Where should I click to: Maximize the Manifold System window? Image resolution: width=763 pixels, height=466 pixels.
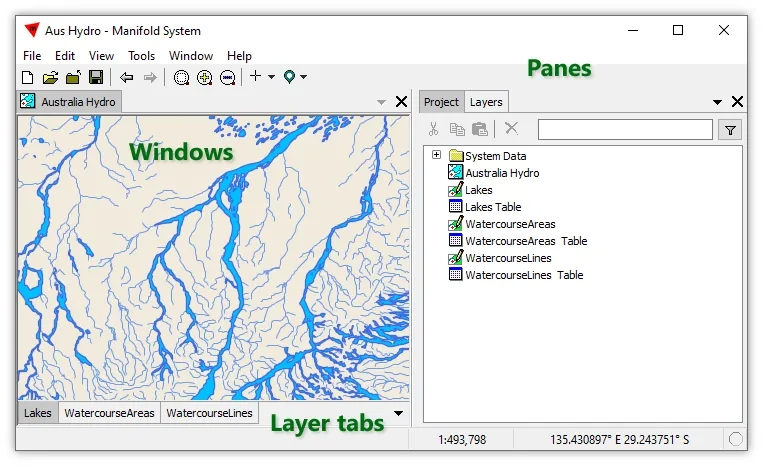678,30
